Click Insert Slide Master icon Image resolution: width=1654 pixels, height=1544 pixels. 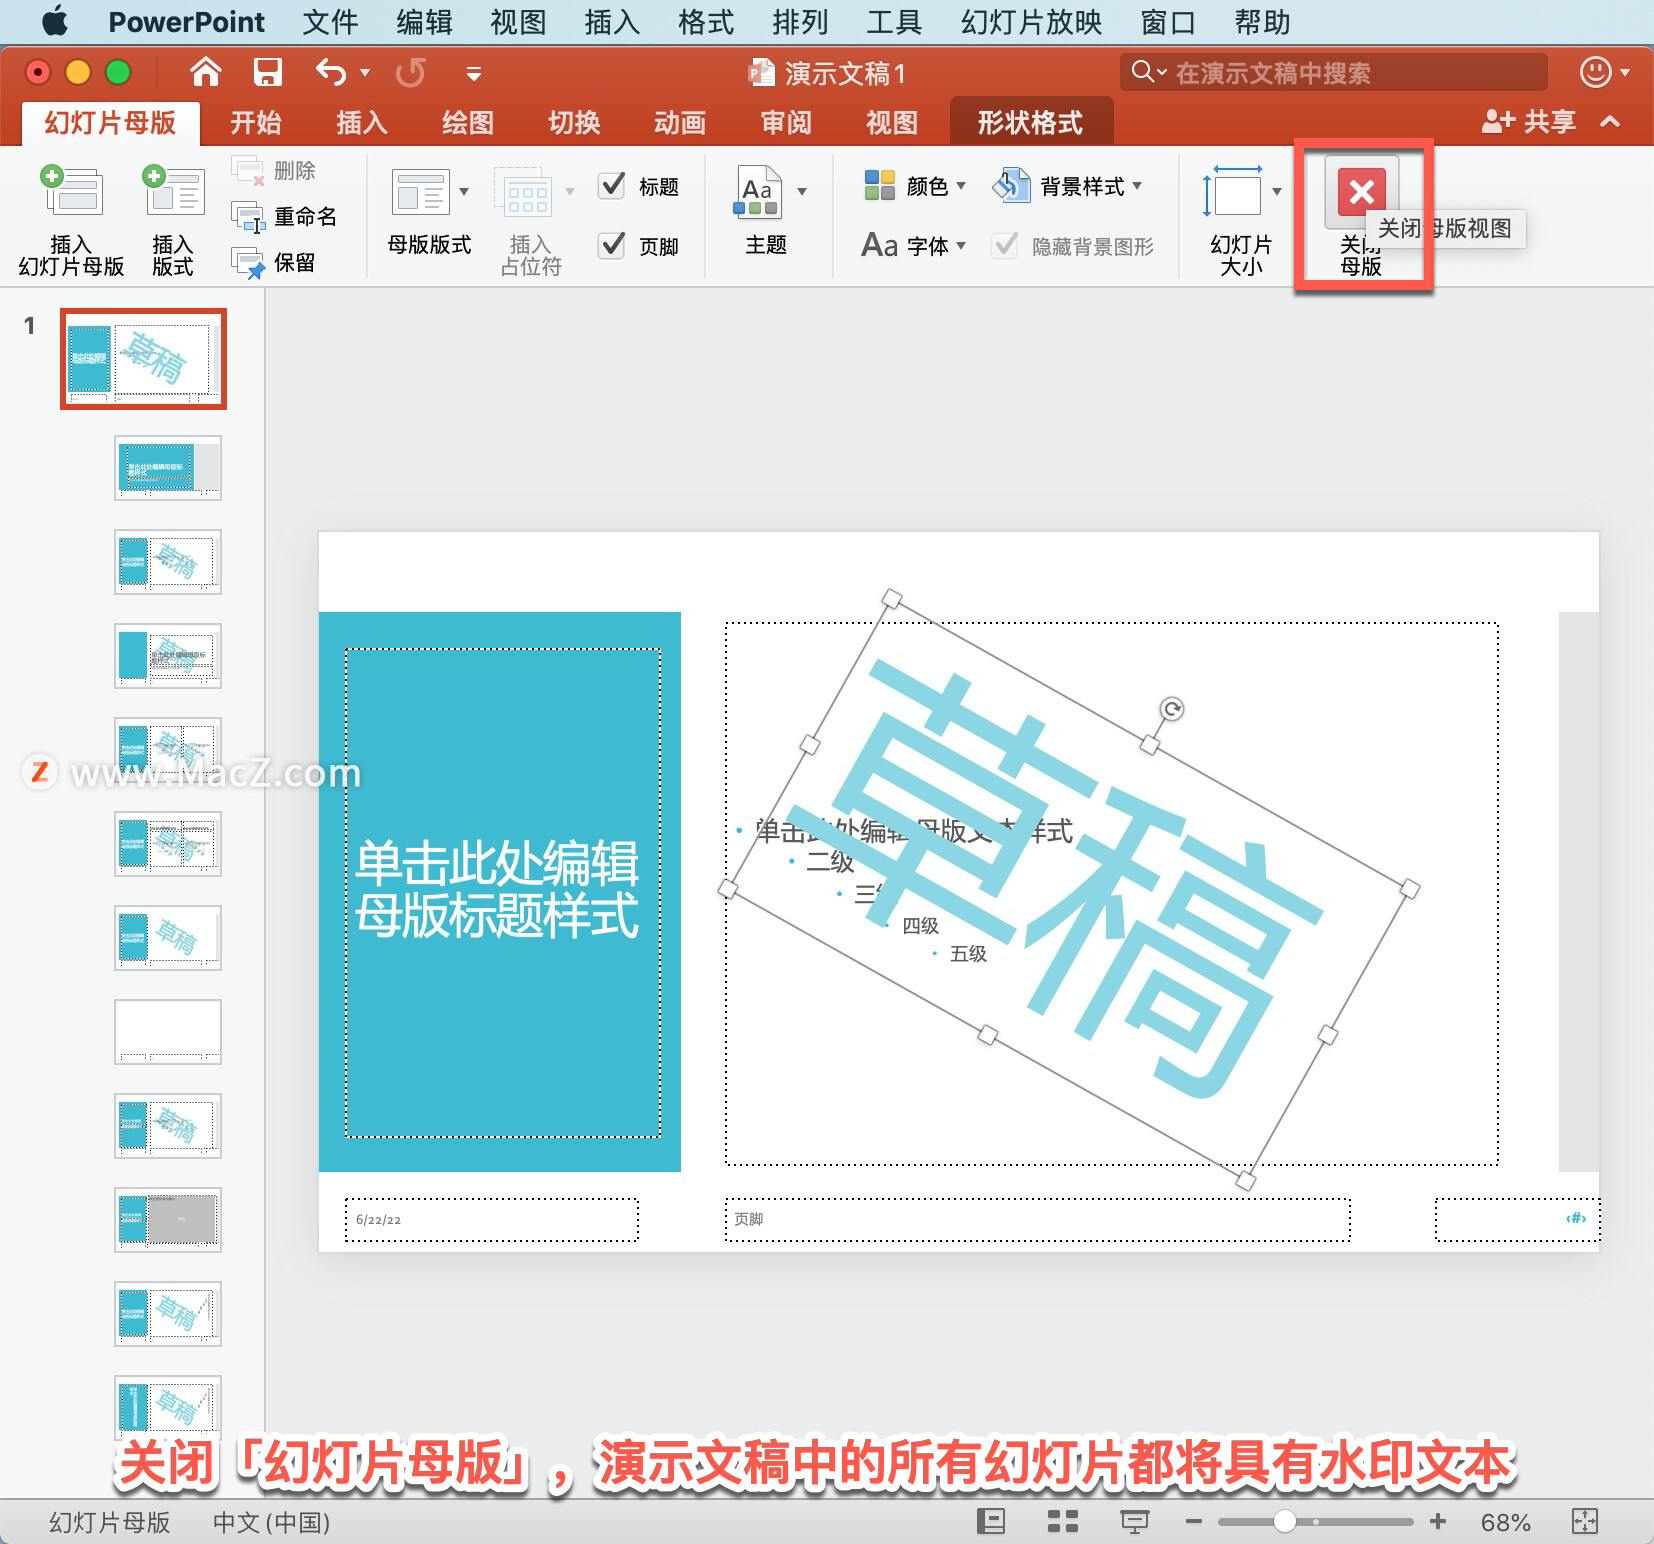[x=71, y=191]
